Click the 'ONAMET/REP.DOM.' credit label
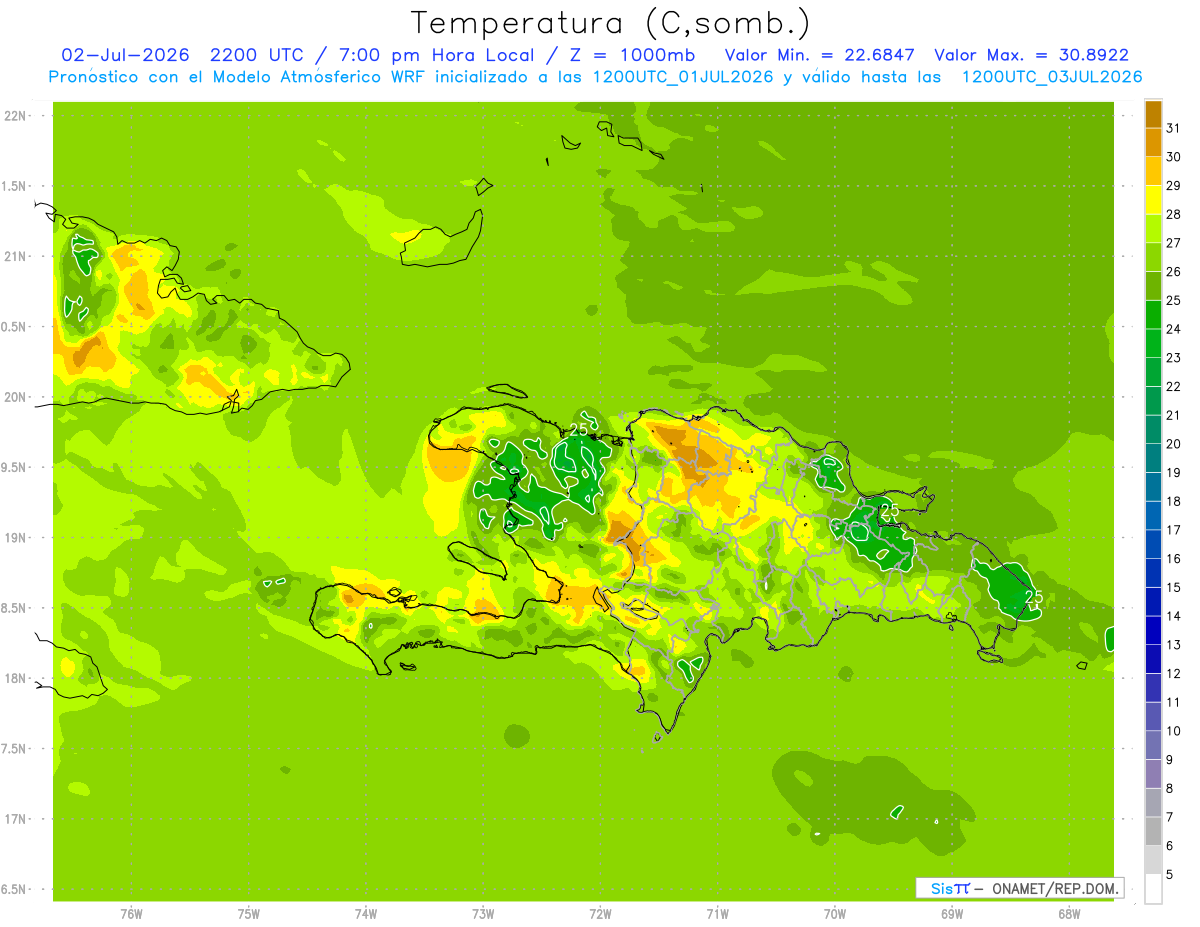This screenshot has width=1200, height=927. point(1055,888)
